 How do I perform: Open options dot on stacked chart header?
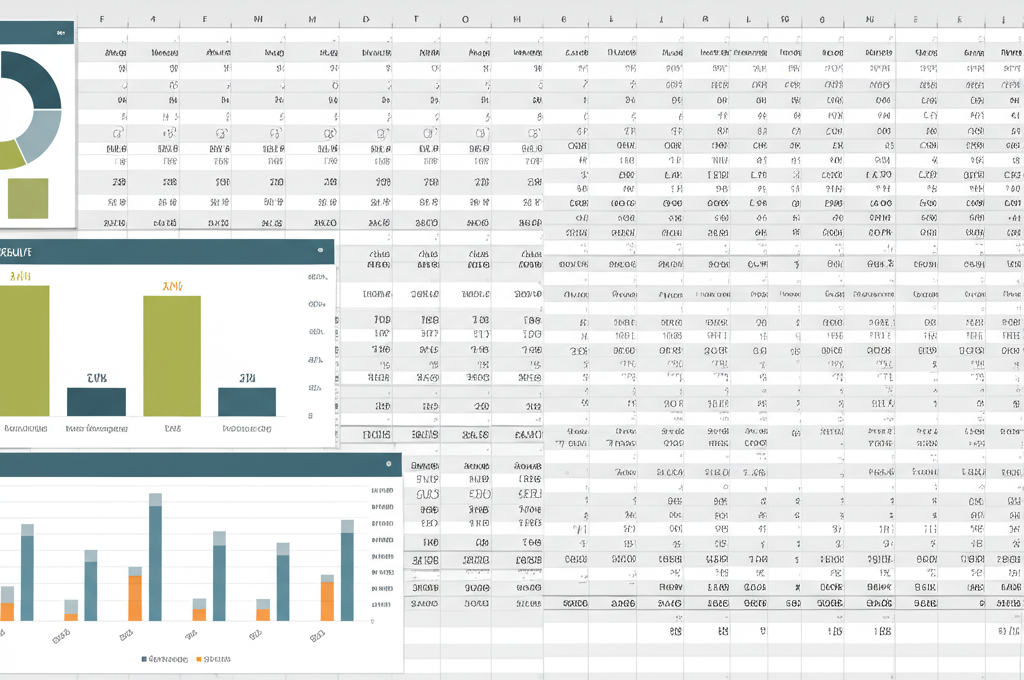pyautogui.click(x=388, y=464)
